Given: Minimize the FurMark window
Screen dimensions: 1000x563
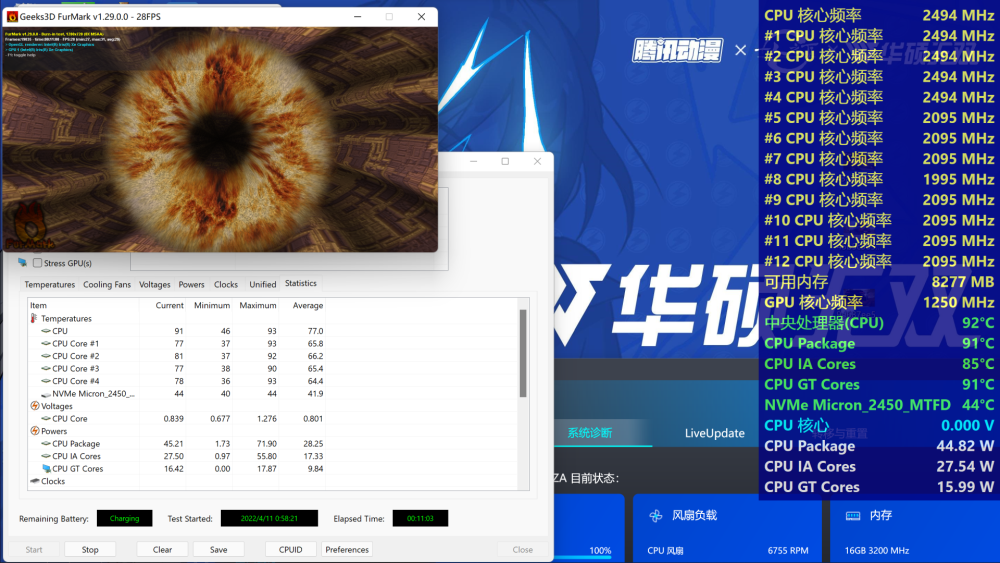Looking at the screenshot, I should pos(358,17).
